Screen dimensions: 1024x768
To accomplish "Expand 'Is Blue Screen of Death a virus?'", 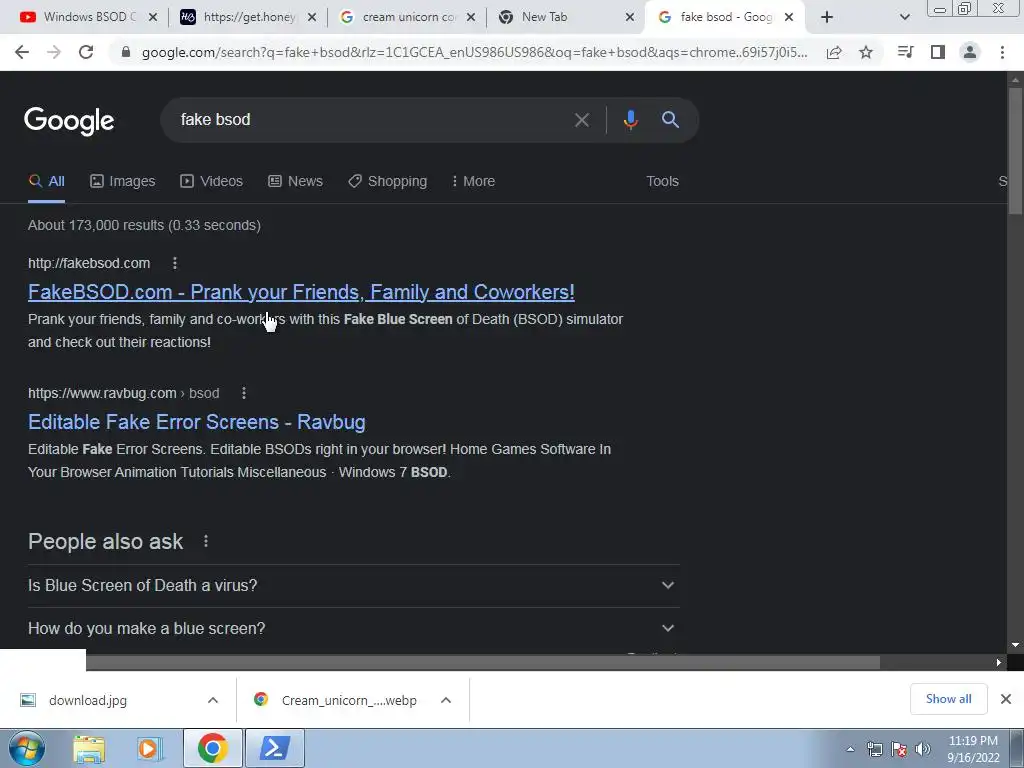I will click(353, 586).
